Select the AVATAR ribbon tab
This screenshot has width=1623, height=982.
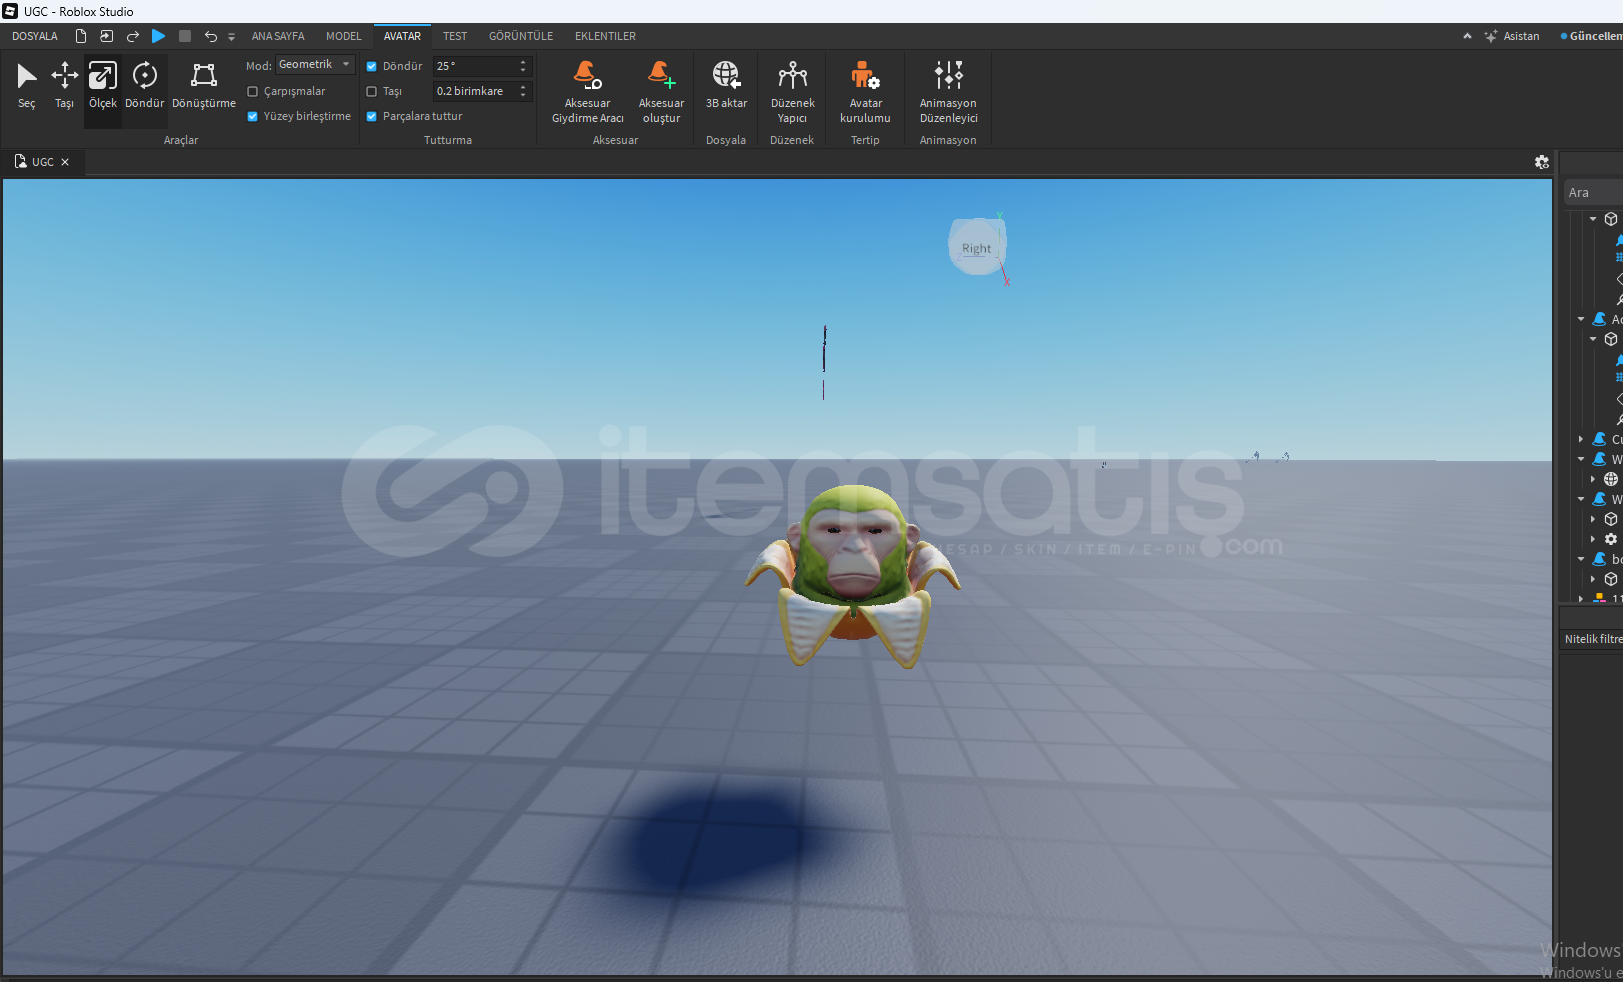pos(402,36)
